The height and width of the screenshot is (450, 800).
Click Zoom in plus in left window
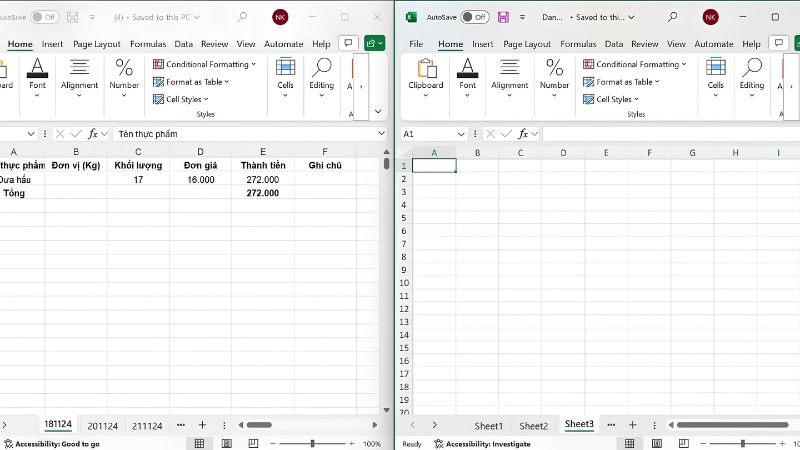(352, 443)
